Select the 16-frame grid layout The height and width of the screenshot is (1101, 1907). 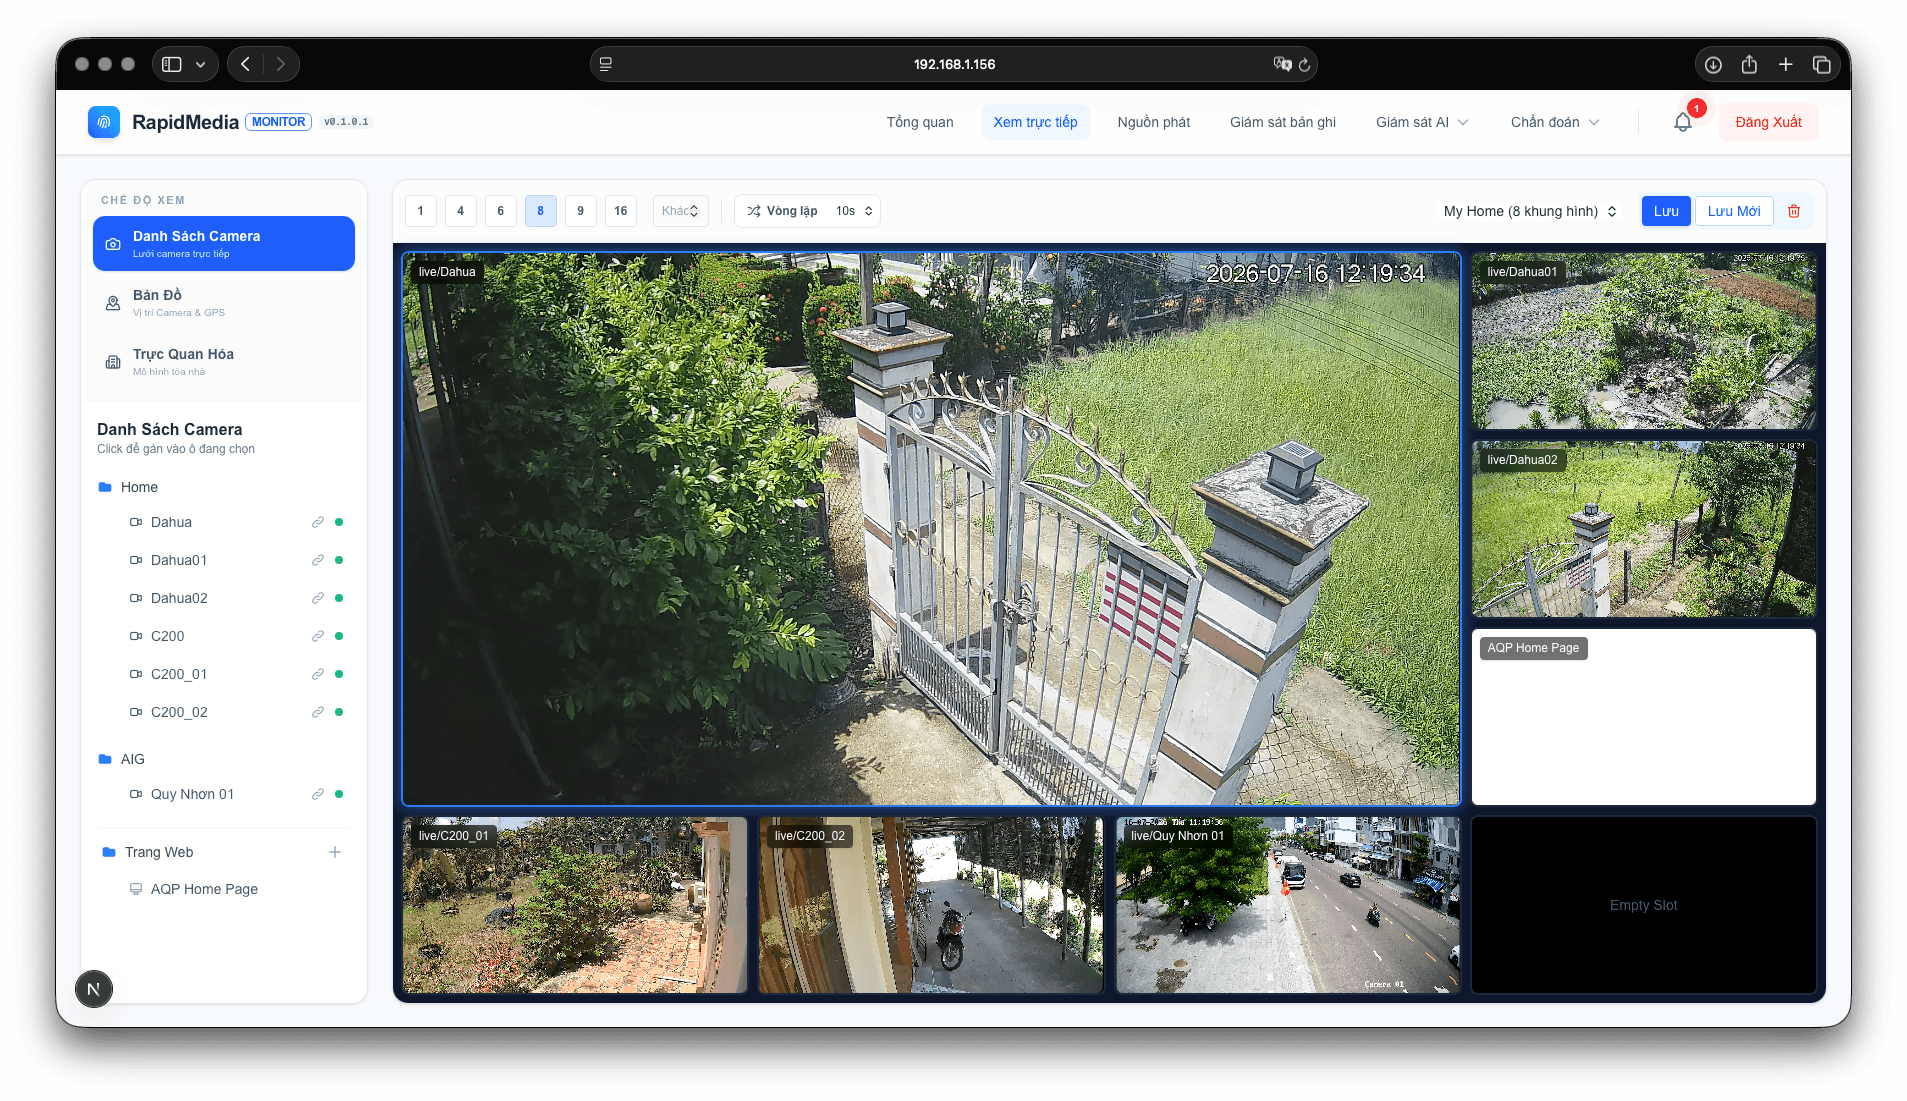(x=621, y=211)
